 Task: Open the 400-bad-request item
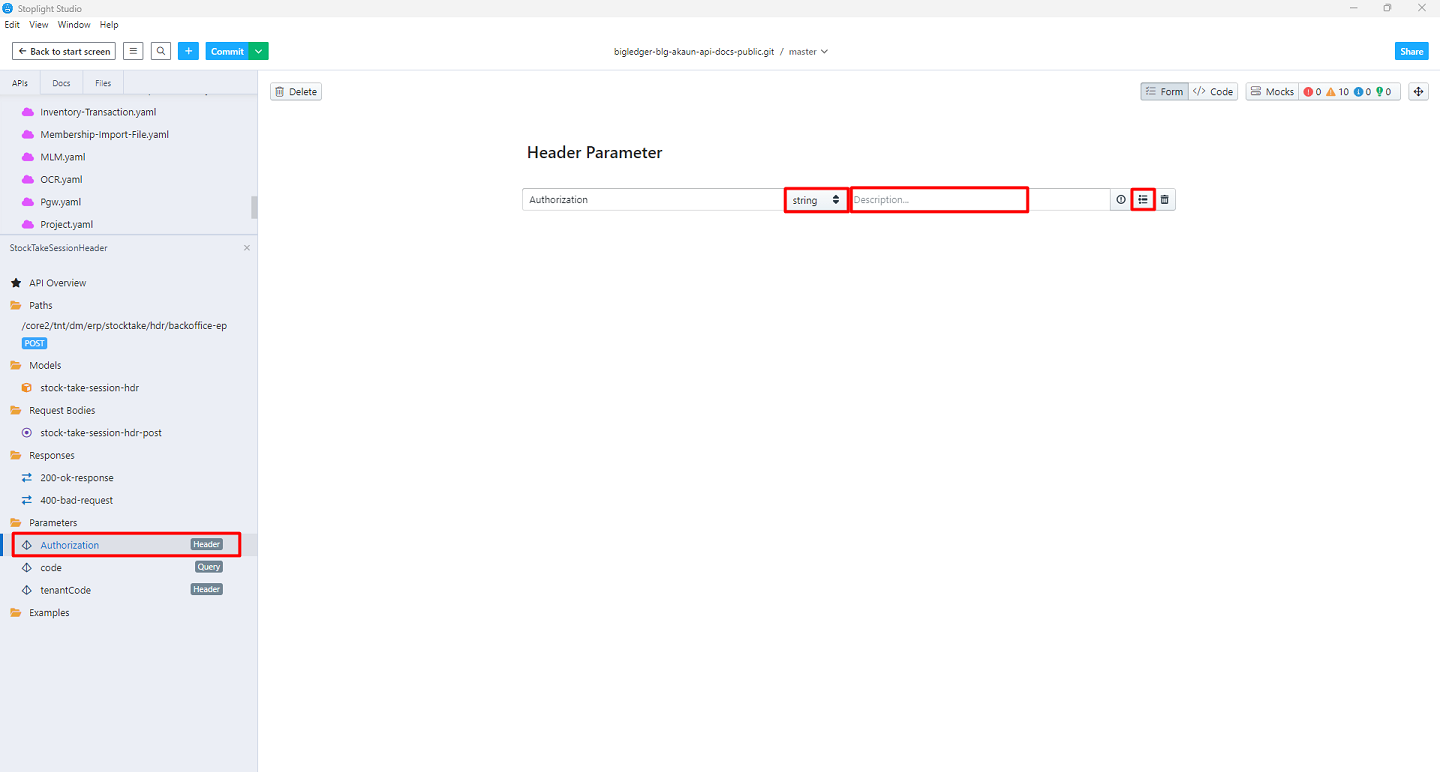77,501
